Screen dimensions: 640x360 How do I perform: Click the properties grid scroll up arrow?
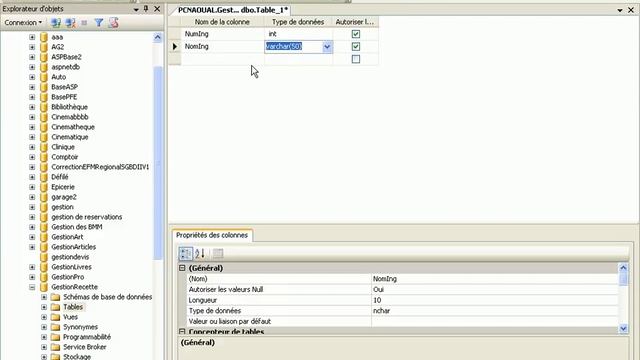click(623, 268)
